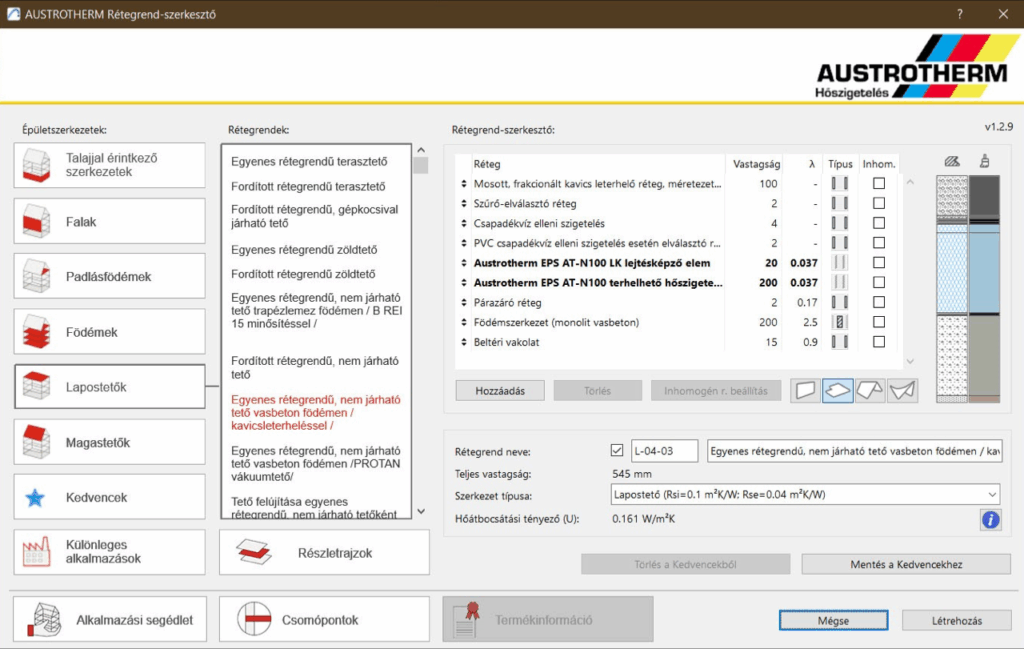This screenshot has width=1024, height=649.
Task: Show Kedvencek star favorites
Action: click(x=110, y=498)
